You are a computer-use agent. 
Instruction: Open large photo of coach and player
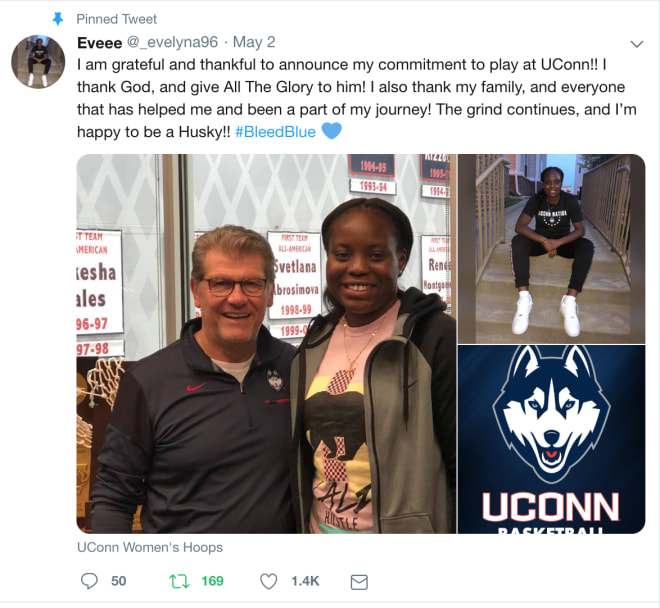click(x=266, y=344)
